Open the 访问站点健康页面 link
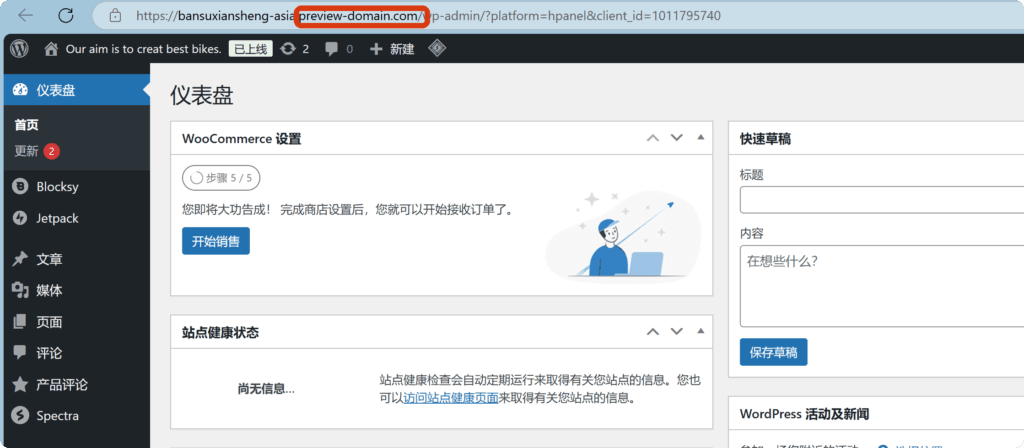This screenshot has width=1024, height=448. 451,397
